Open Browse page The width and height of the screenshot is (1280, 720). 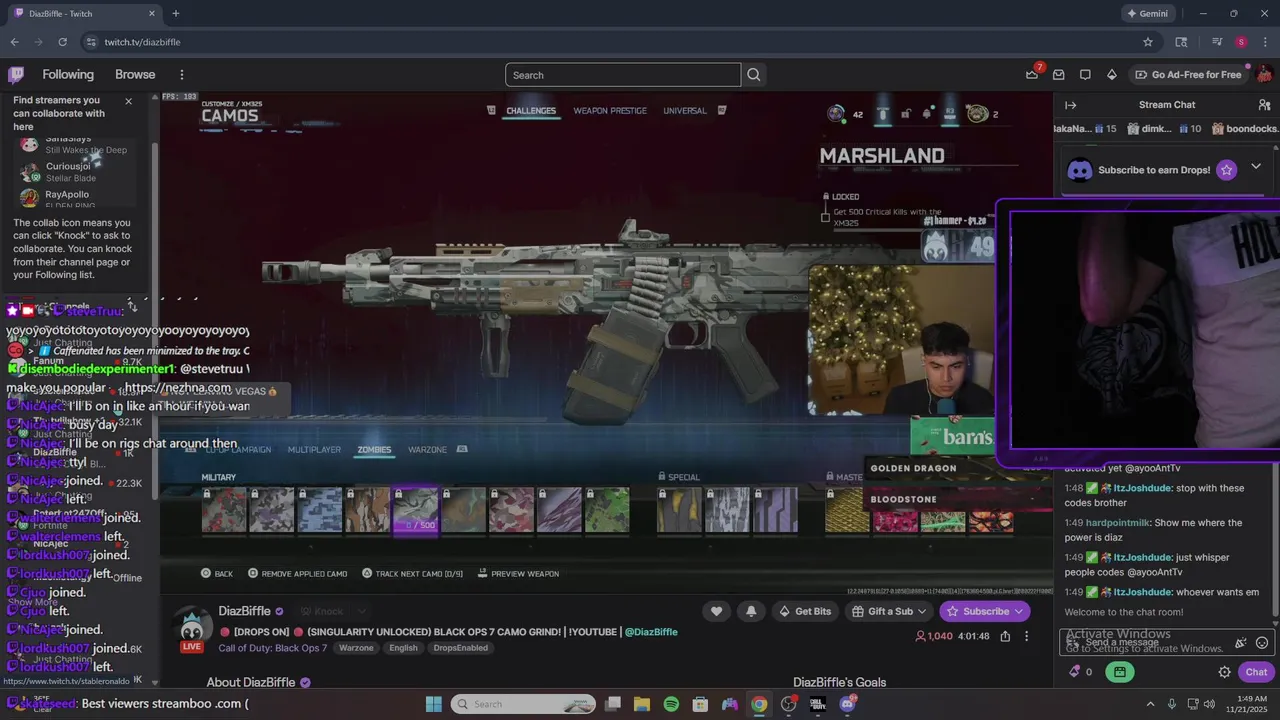(135, 75)
